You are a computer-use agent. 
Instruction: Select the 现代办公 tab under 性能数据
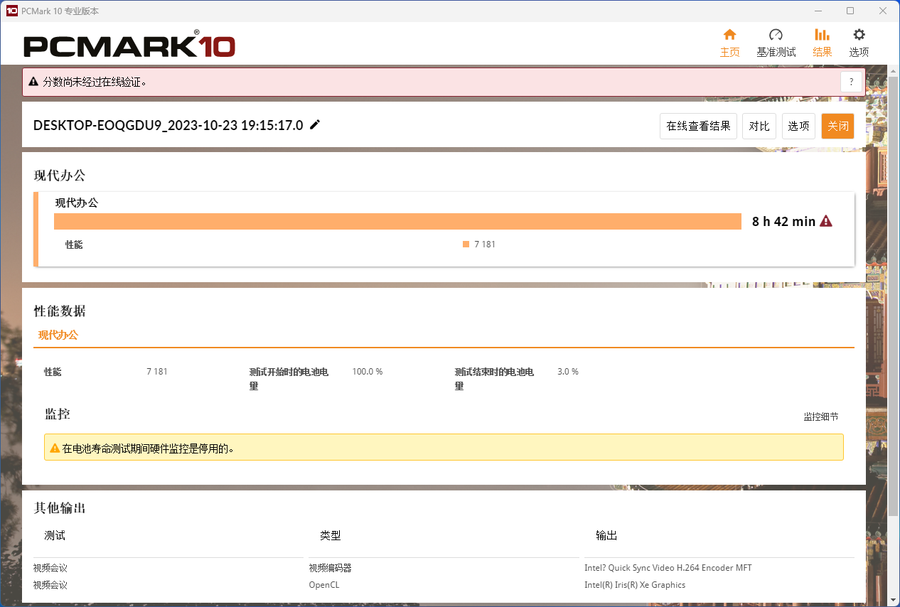58,335
